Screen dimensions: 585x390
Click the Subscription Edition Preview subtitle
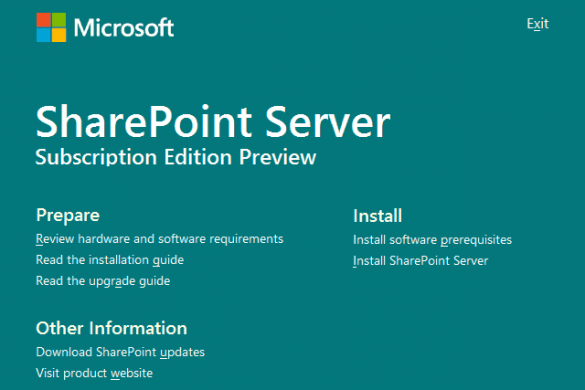pos(176,157)
